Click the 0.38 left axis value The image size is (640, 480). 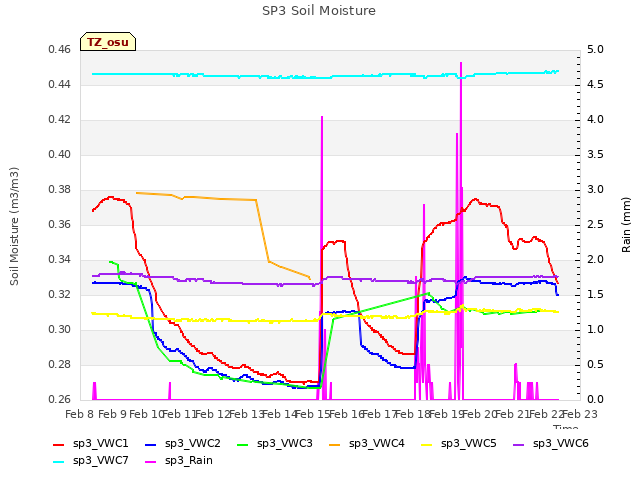60,189
